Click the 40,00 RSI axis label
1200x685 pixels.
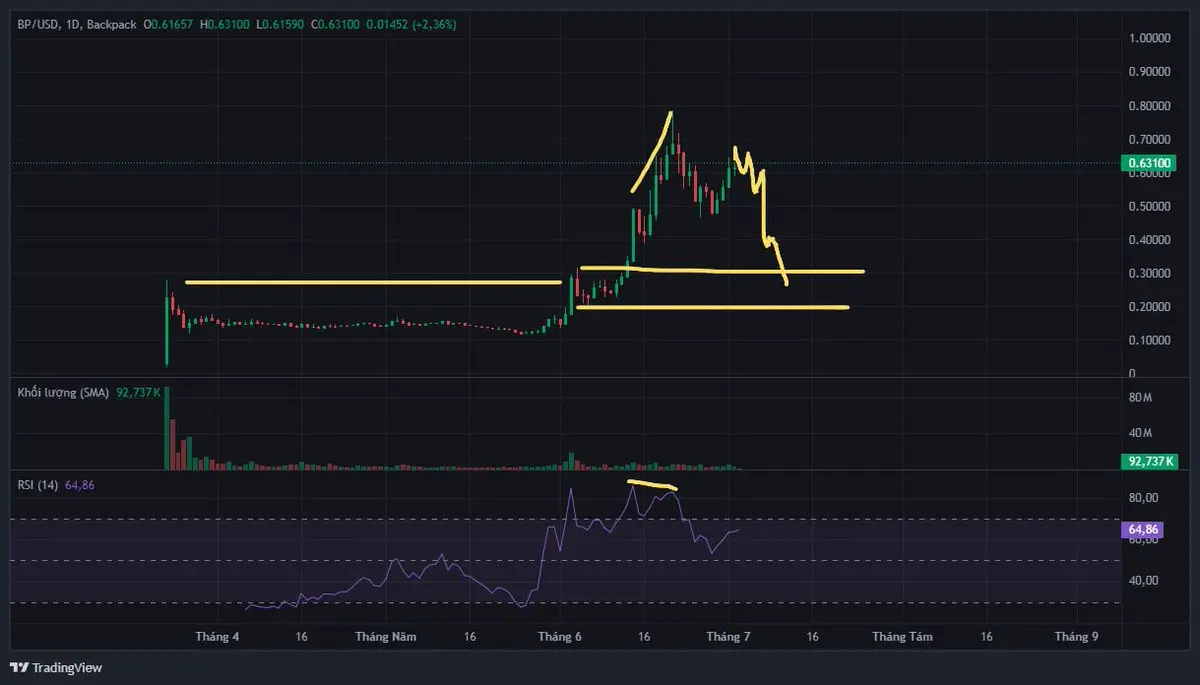[1144, 580]
